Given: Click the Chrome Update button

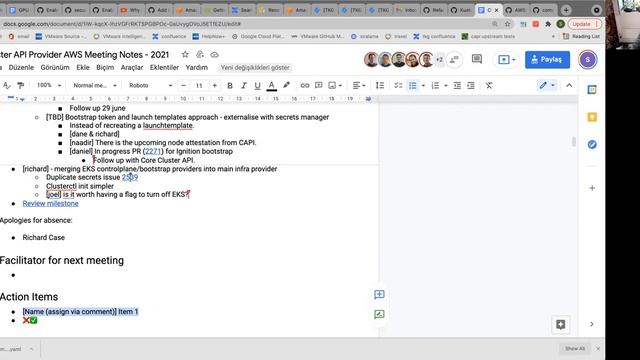Looking at the screenshot, I should click(584, 24).
